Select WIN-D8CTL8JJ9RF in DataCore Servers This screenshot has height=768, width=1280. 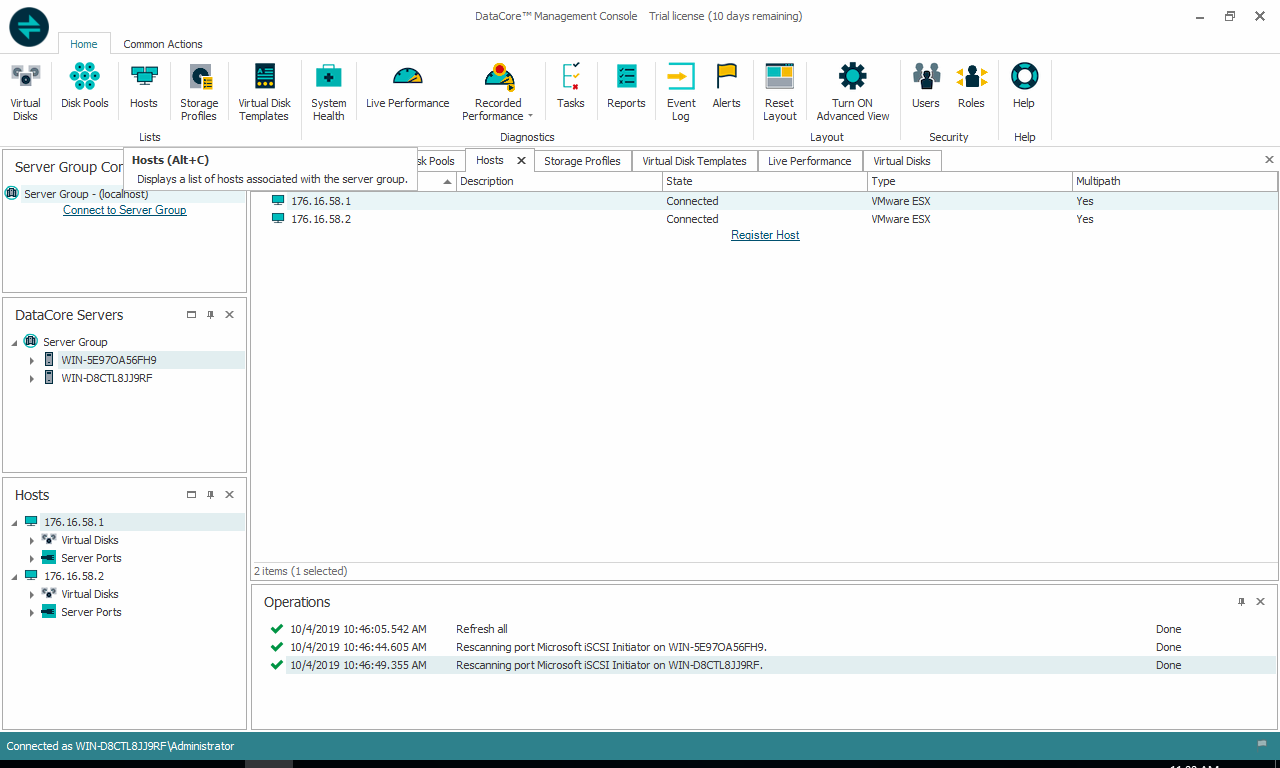pyautogui.click(x=107, y=378)
